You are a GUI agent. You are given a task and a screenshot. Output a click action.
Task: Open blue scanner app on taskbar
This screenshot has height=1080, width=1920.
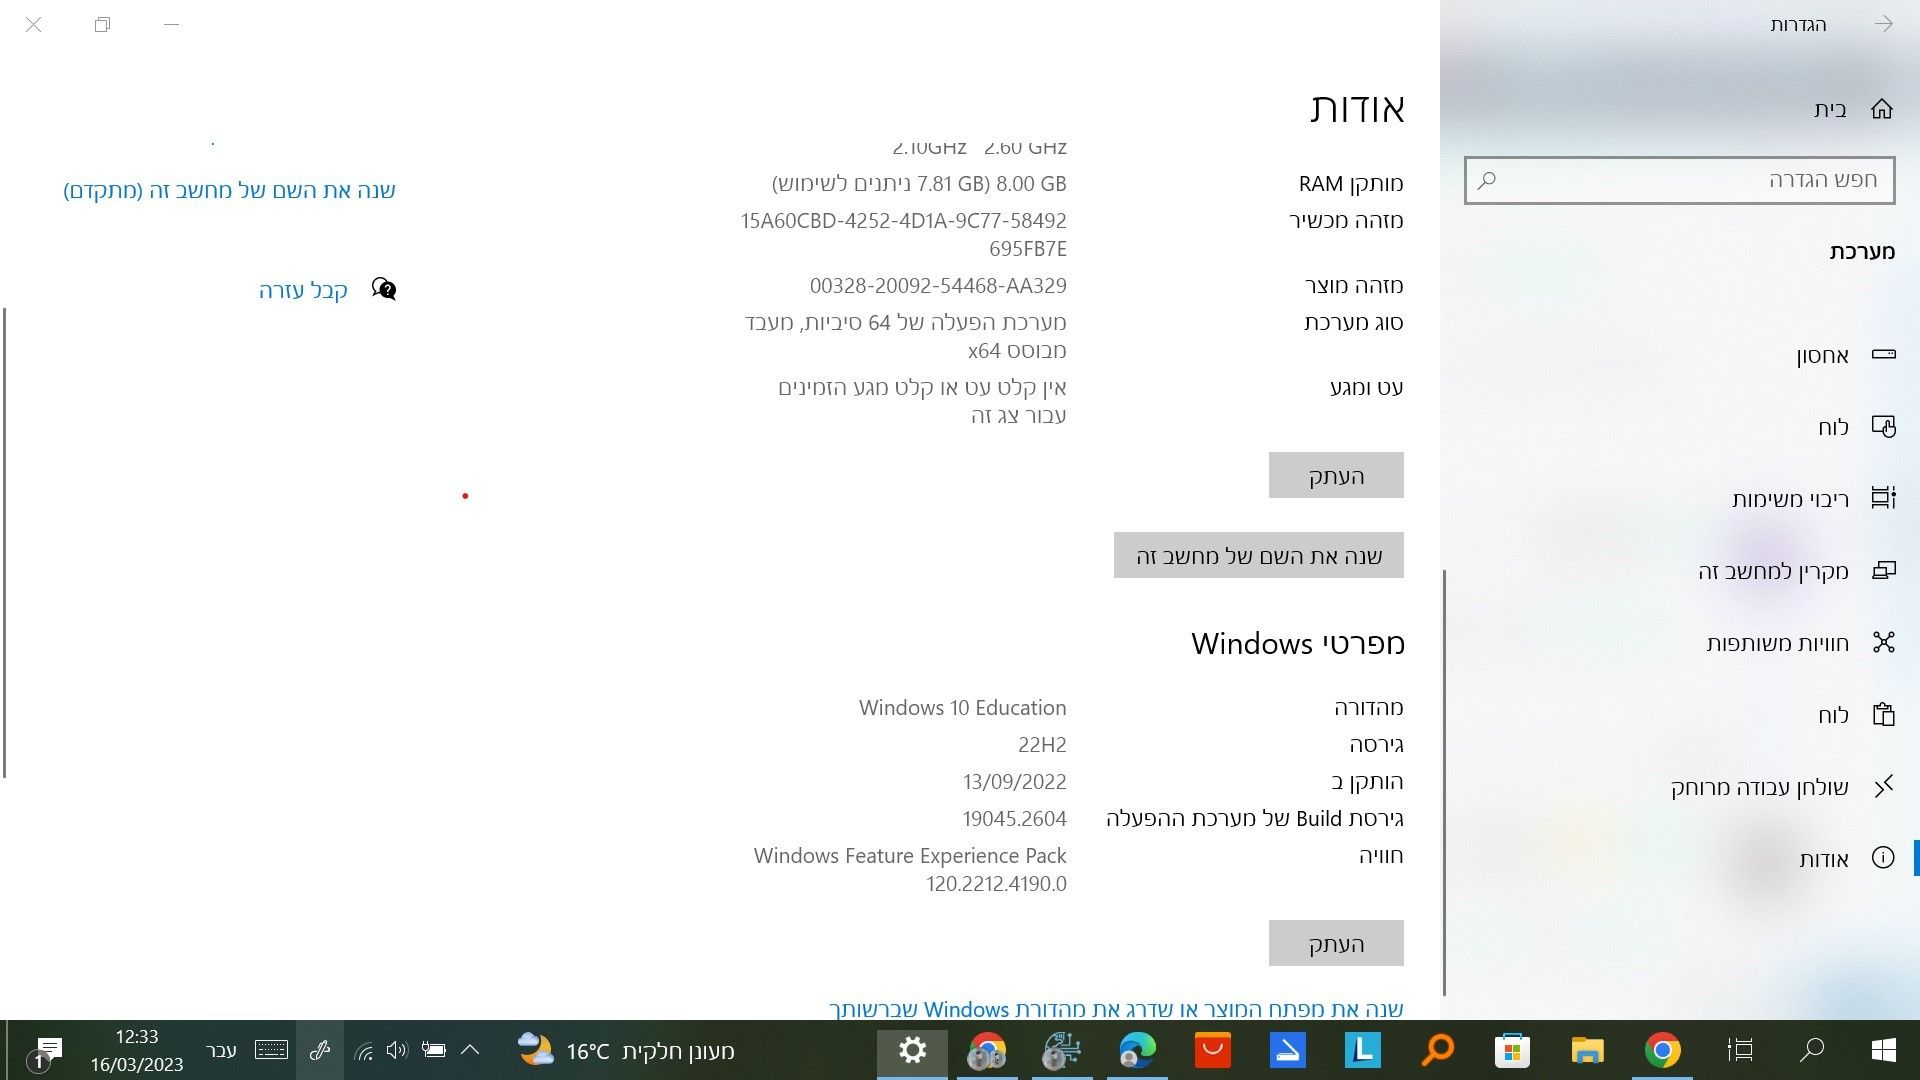[x=1287, y=1050]
